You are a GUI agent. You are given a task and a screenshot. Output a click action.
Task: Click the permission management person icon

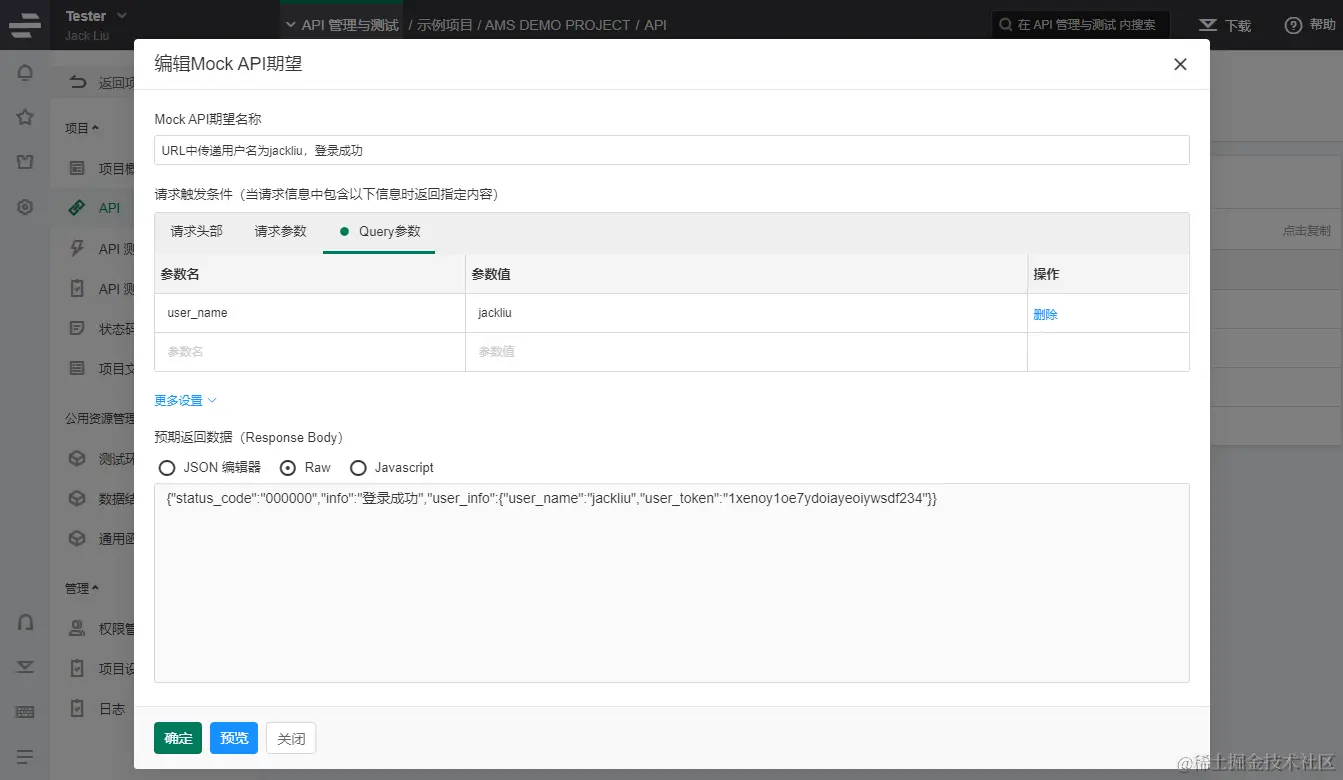tap(76, 629)
